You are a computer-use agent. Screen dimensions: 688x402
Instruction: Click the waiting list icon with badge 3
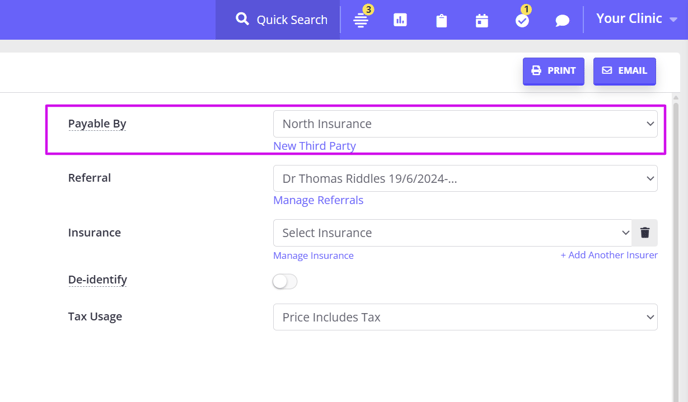(361, 20)
